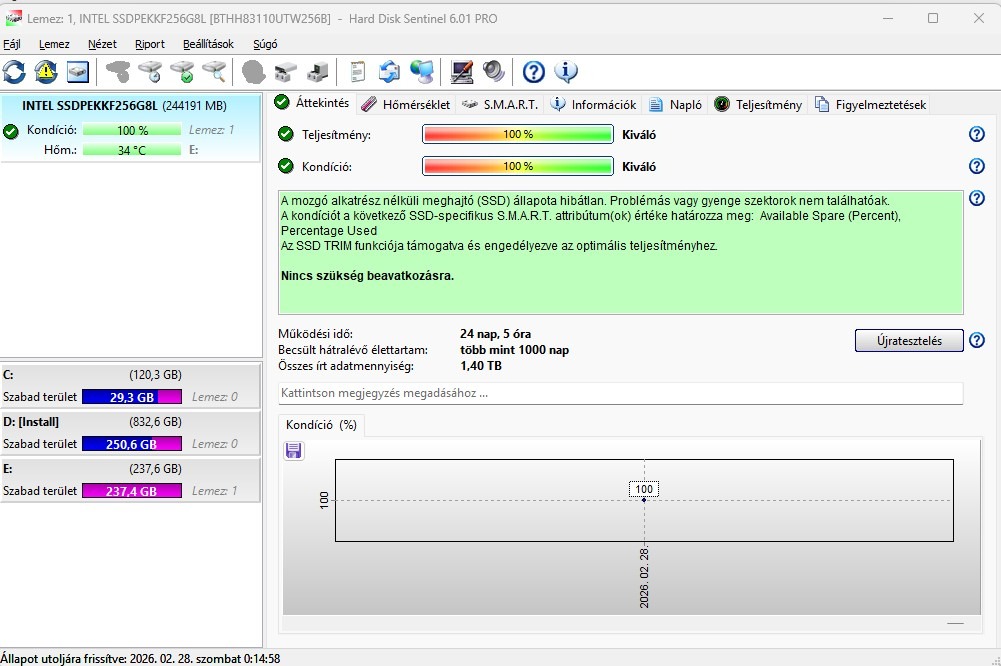Click the 1,40 TB written data value
1001x666 pixels.
click(x=481, y=366)
